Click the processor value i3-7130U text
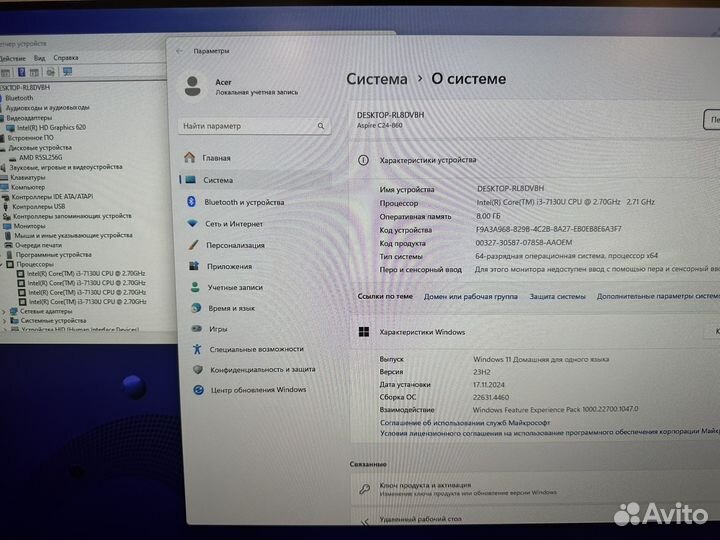This screenshot has width=720, height=540. click(x=565, y=202)
